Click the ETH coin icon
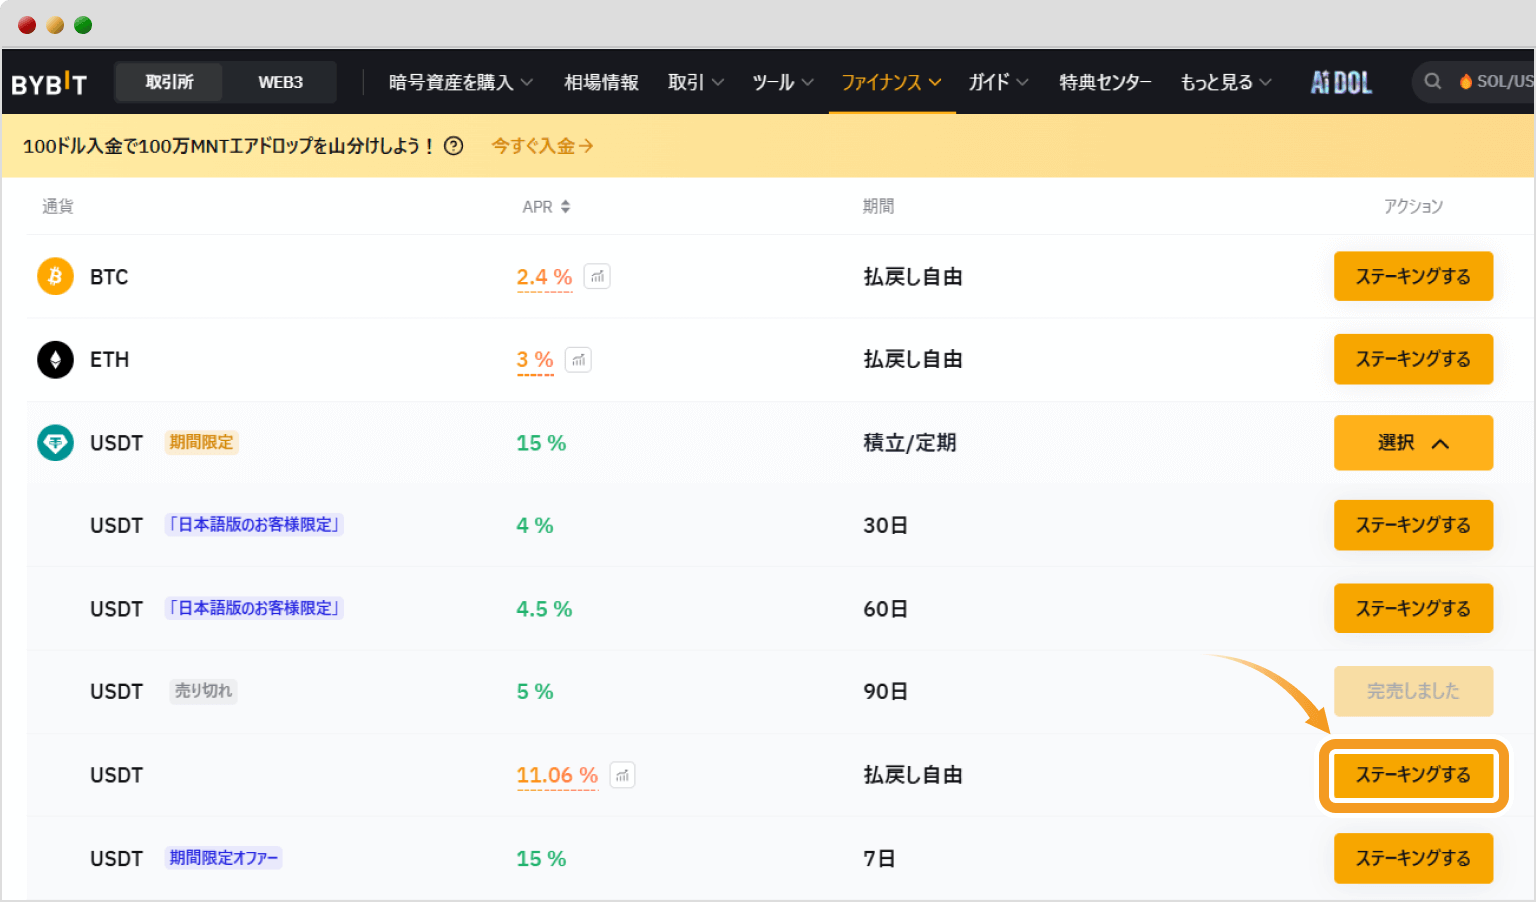 point(55,359)
